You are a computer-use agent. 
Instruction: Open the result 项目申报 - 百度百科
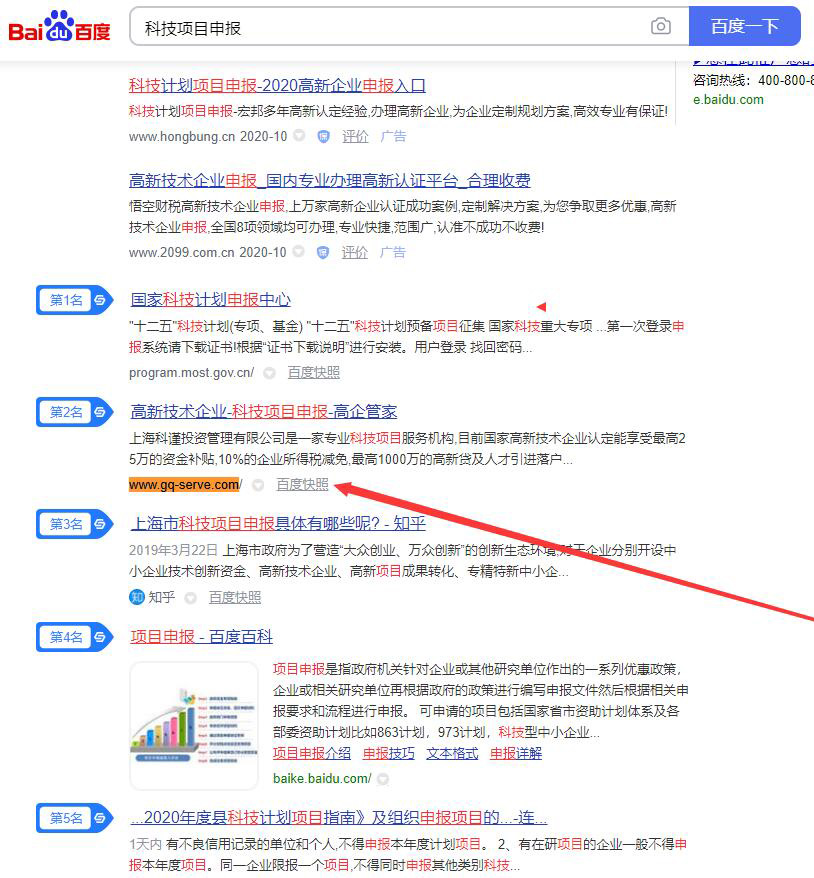point(202,637)
